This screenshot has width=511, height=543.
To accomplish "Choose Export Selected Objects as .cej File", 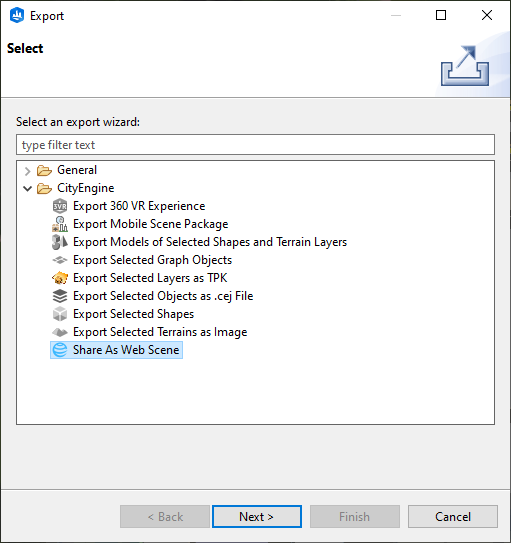I will pos(163,296).
